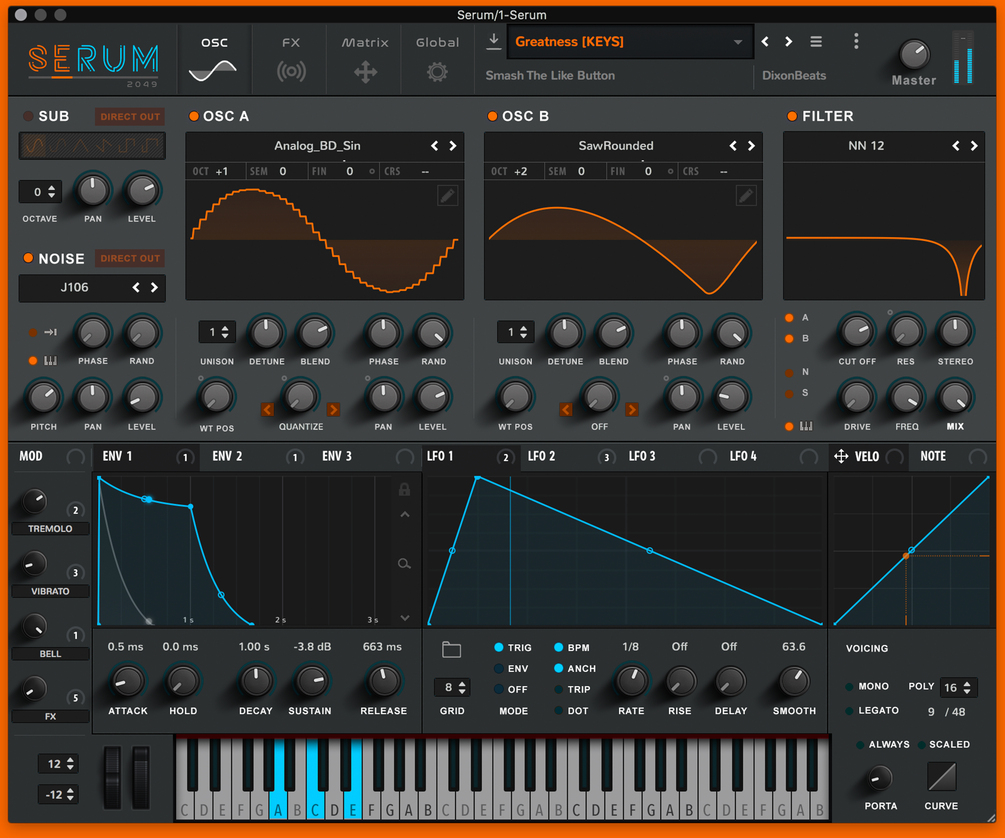
Task: Click the LFO GRID stepper
Action: 453,688
